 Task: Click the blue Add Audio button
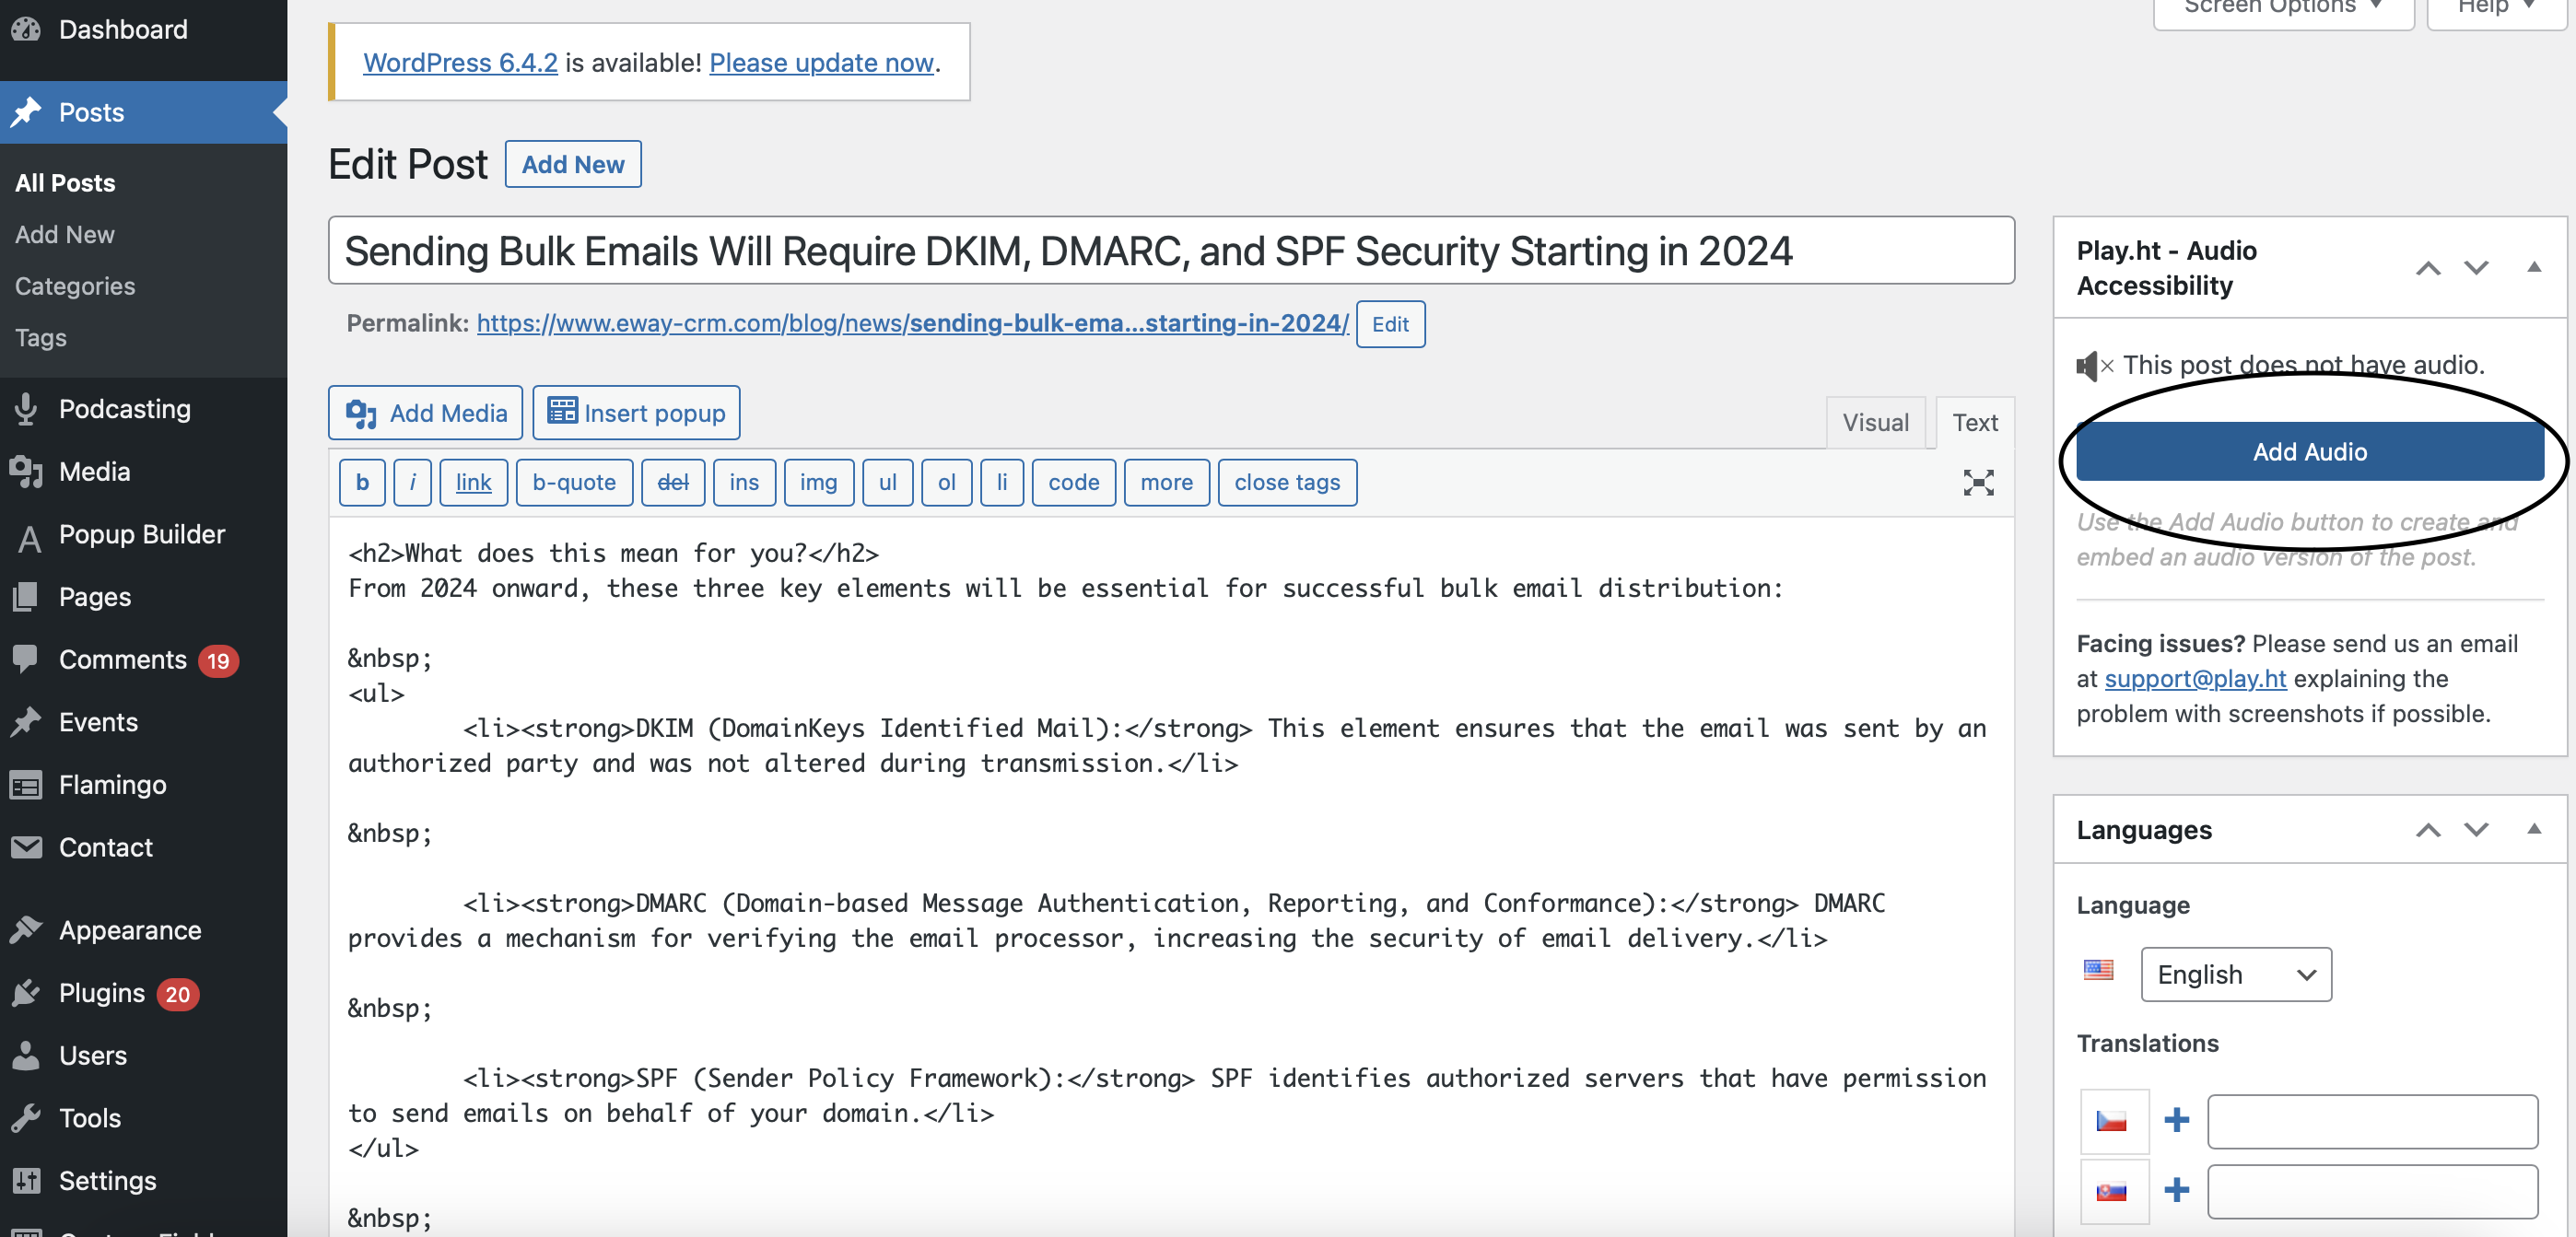[2310, 452]
